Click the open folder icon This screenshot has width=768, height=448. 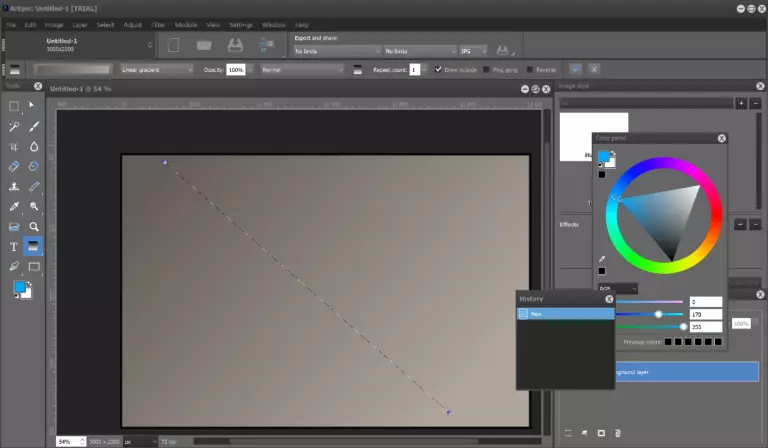point(204,46)
